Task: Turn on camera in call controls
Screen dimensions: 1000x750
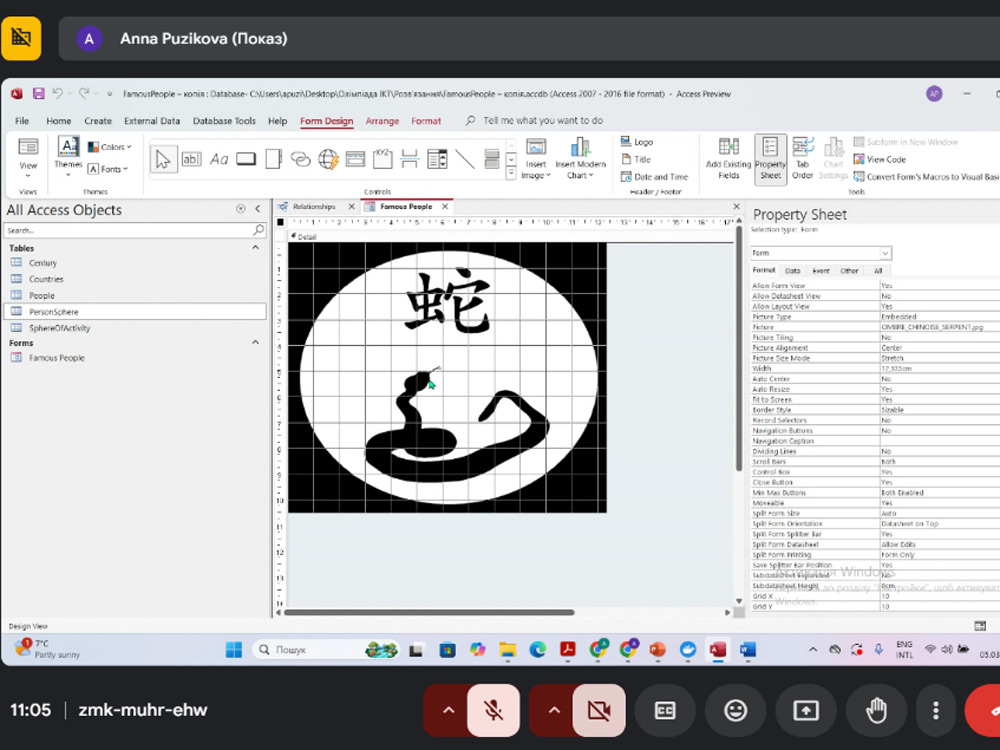Action: pyautogui.click(x=599, y=710)
